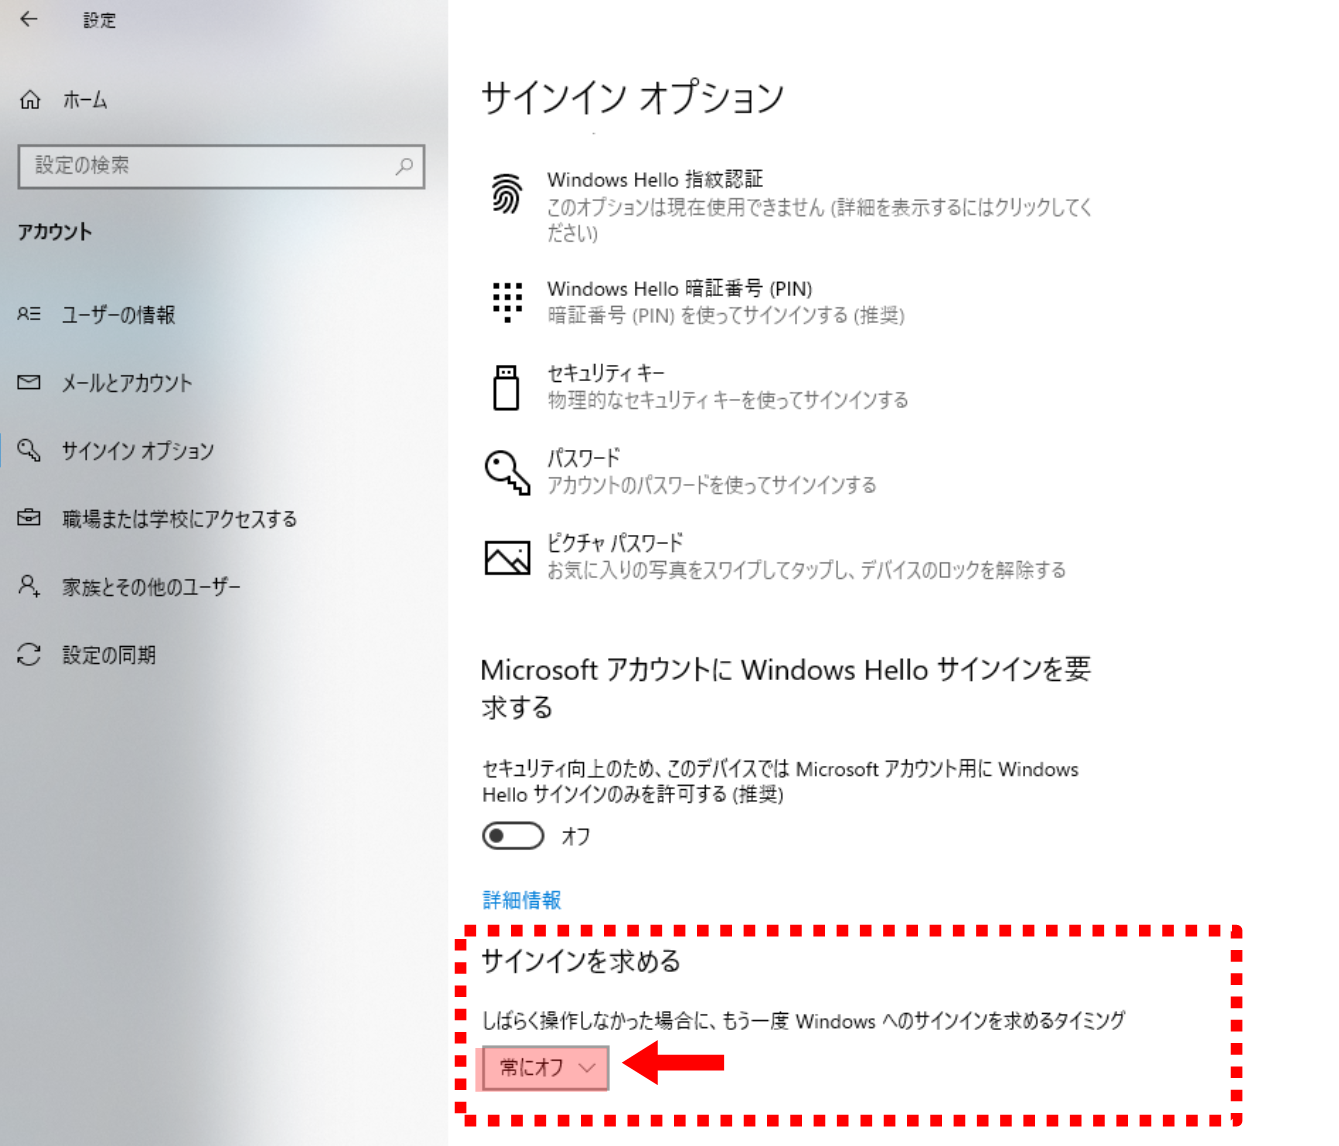Open ユーザーの情報 in the sidebar
Viewport: 1339px width, 1146px height.
click(x=118, y=315)
